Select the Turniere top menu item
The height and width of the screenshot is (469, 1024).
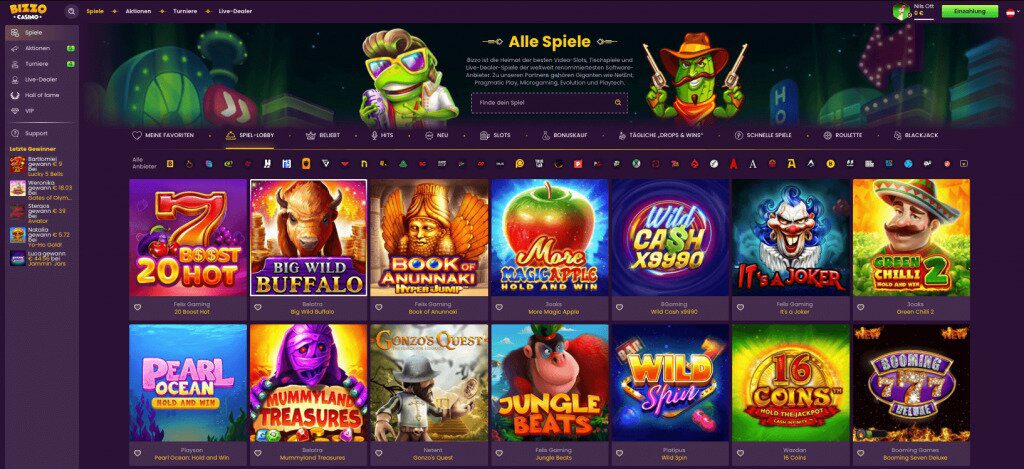[x=185, y=11]
